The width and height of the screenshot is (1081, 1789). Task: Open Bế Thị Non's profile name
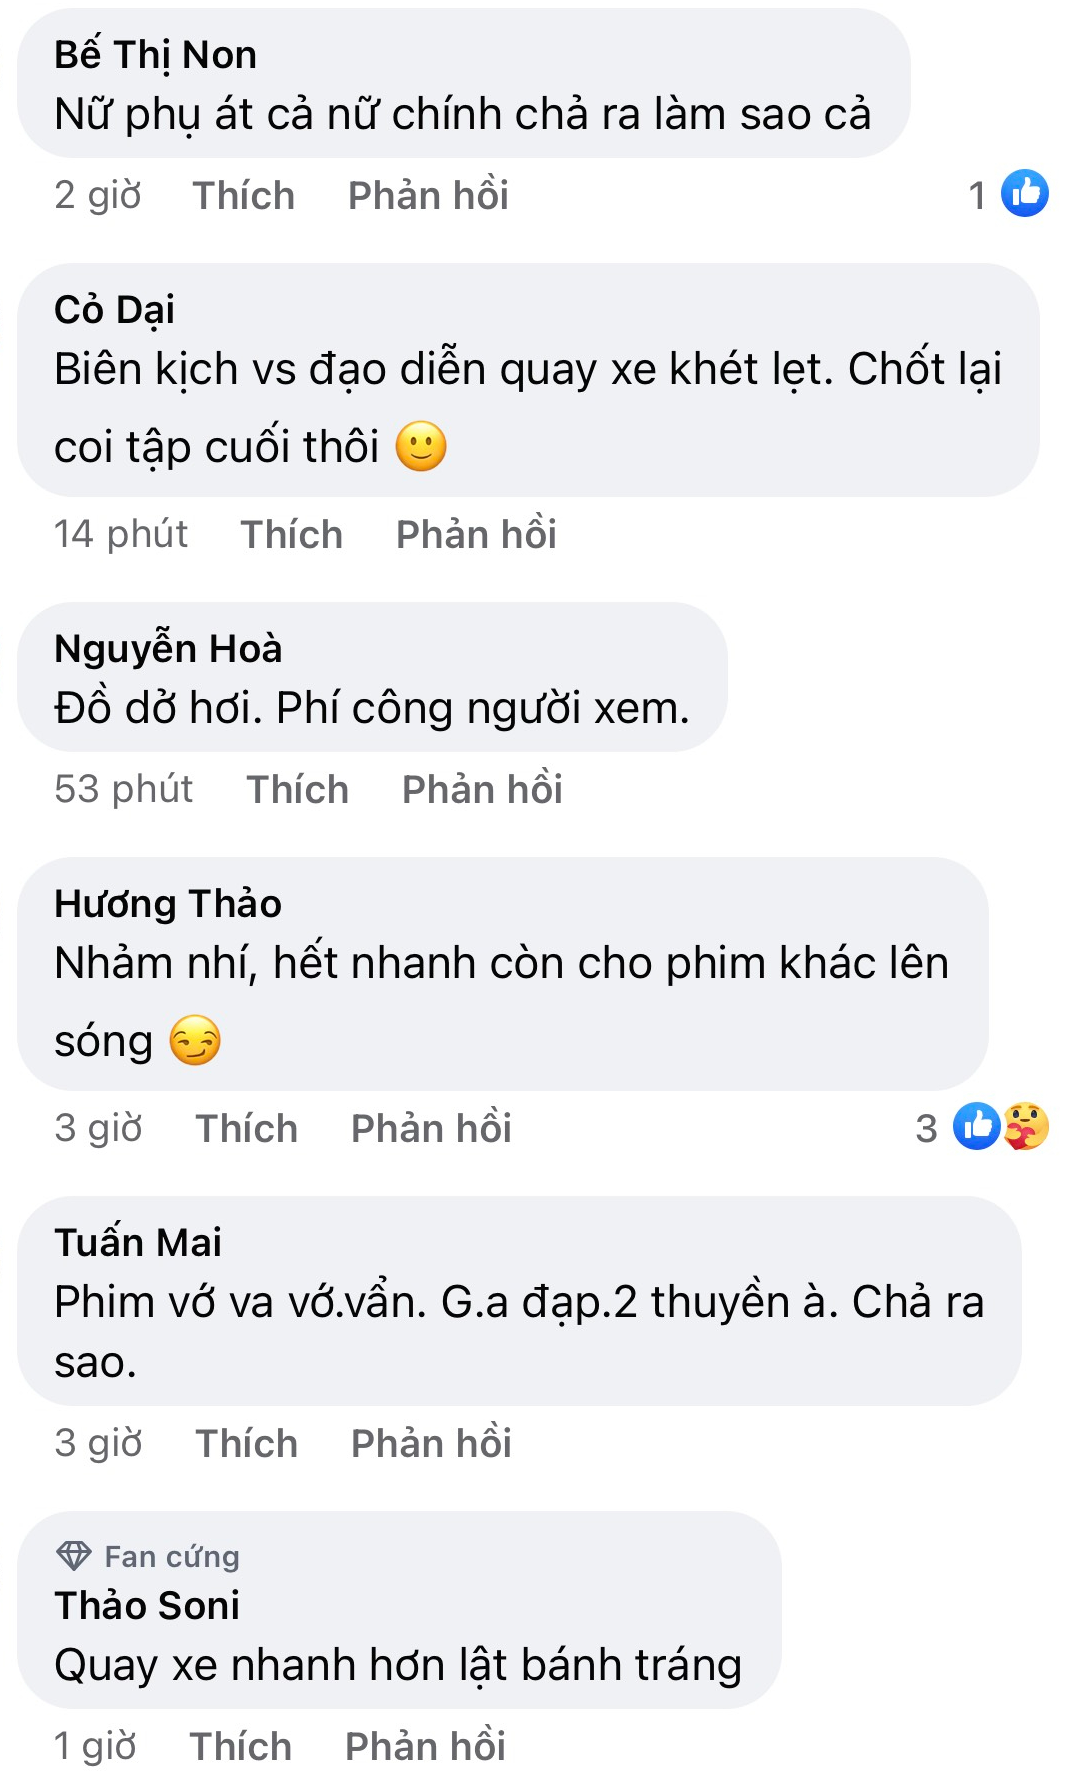click(x=155, y=55)
